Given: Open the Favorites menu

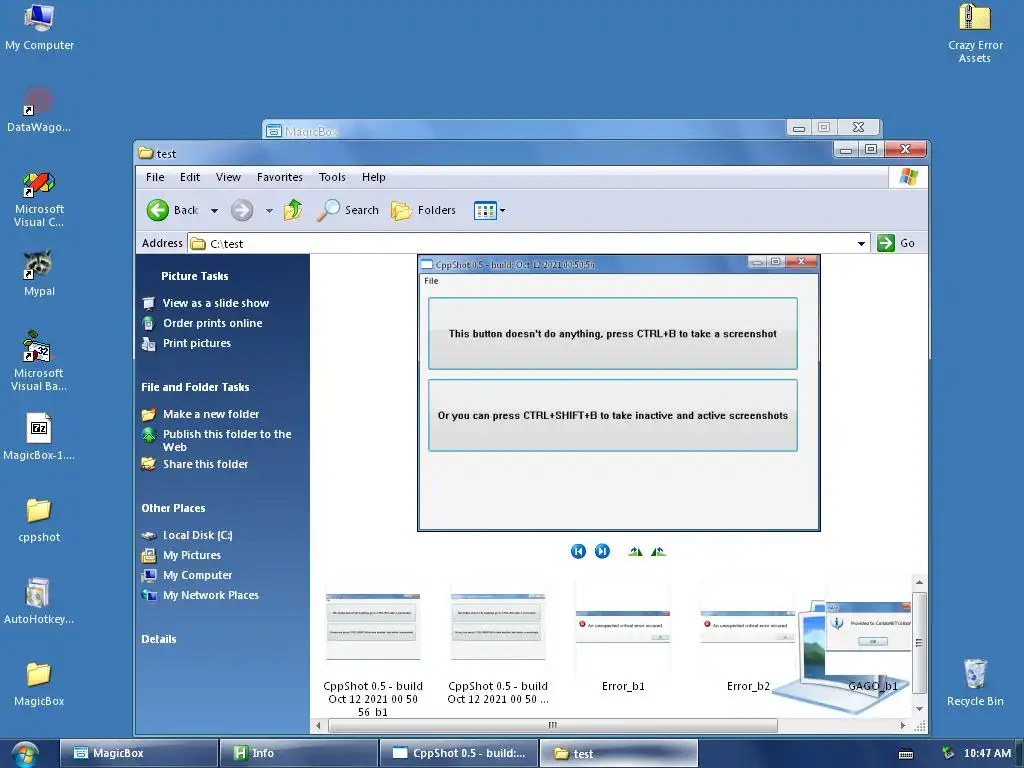Looking at the screenshot, I should coord(280,177).
